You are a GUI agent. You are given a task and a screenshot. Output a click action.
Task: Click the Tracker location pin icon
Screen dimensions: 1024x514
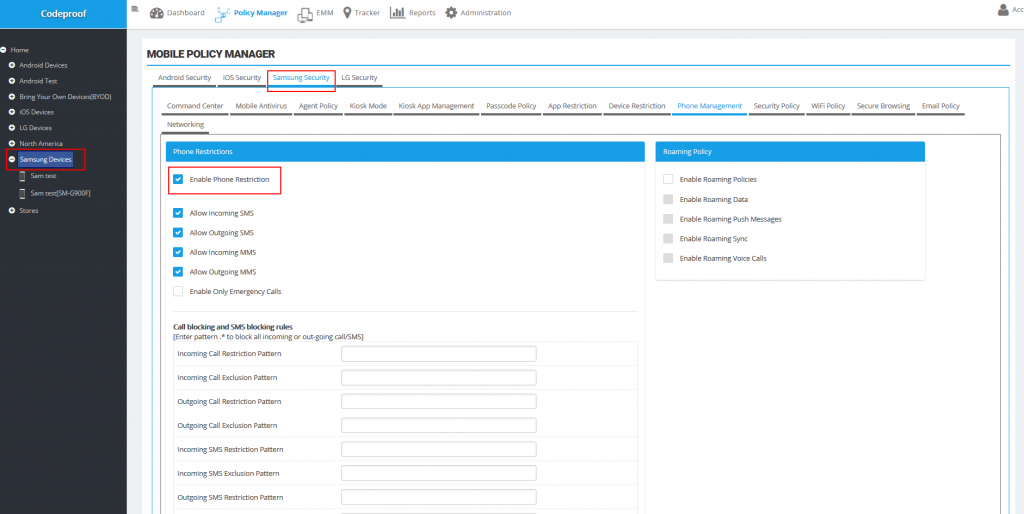point(347,12)
